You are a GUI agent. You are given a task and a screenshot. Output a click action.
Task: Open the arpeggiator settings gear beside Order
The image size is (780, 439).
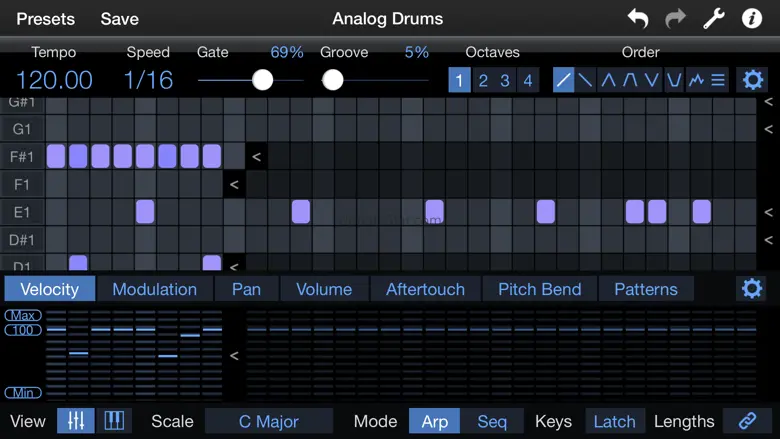tap(753, 80)
